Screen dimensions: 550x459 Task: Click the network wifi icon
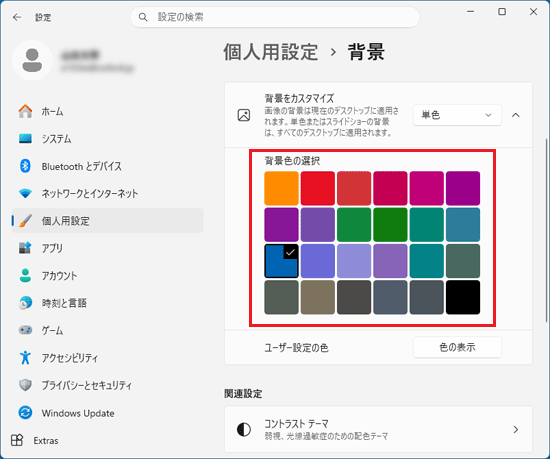click(25, 193)
